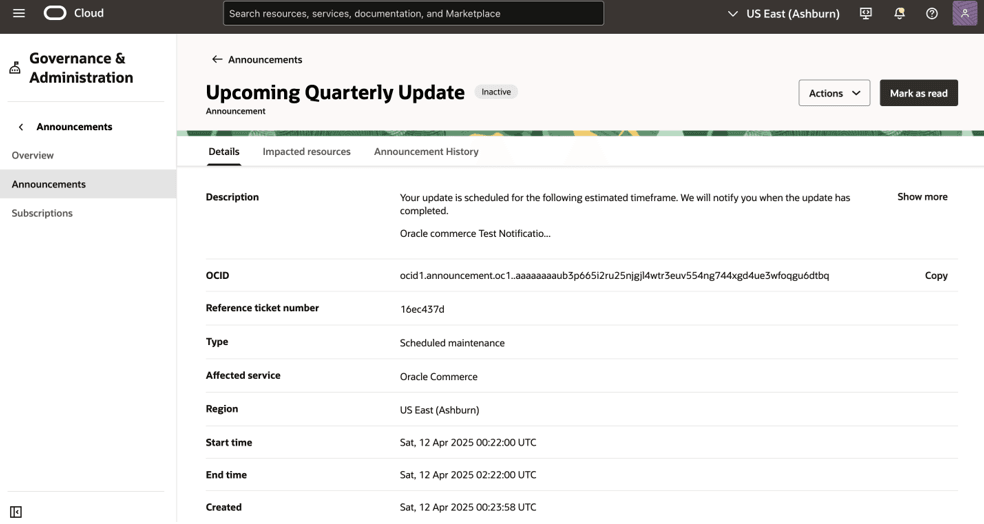The width and height of the screenshot is (984, 524).
Task: Click the Created time value 00:23:58 UTC
Action: [468, 507]
